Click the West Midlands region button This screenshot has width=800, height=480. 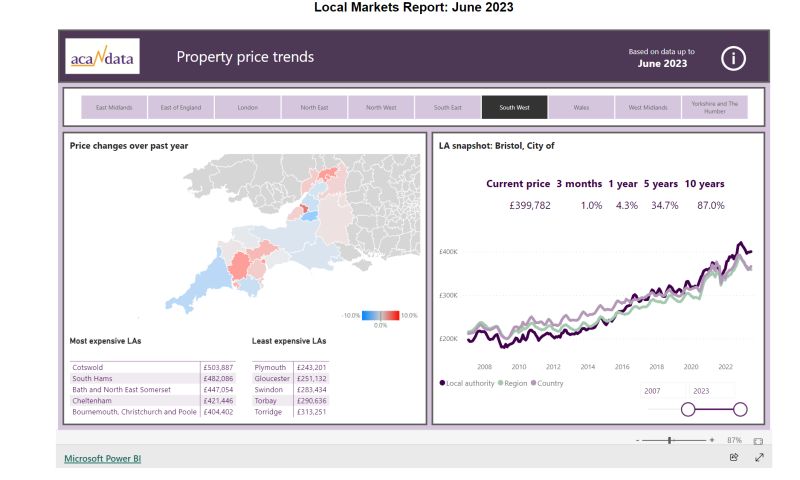[648, 107]
